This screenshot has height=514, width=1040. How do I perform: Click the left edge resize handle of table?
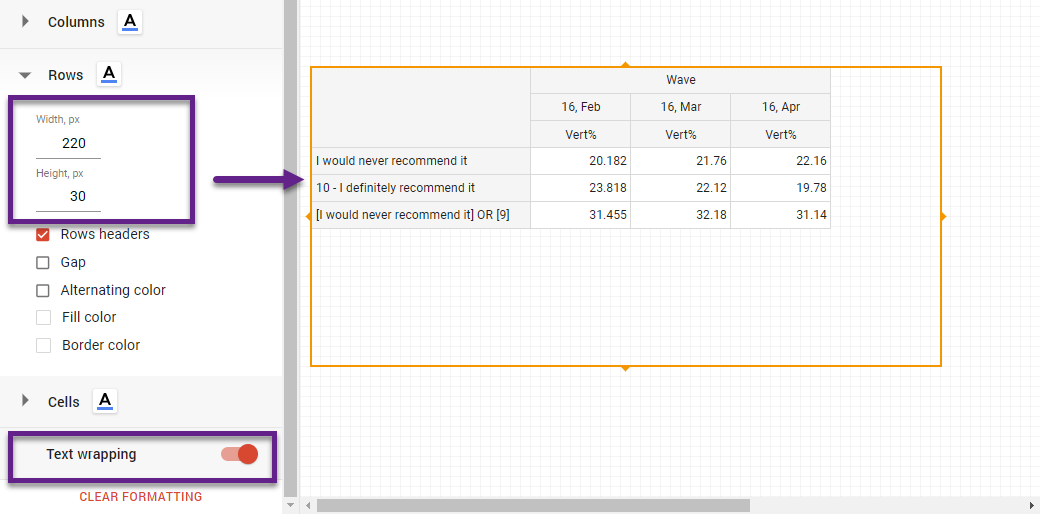(309, 216)
